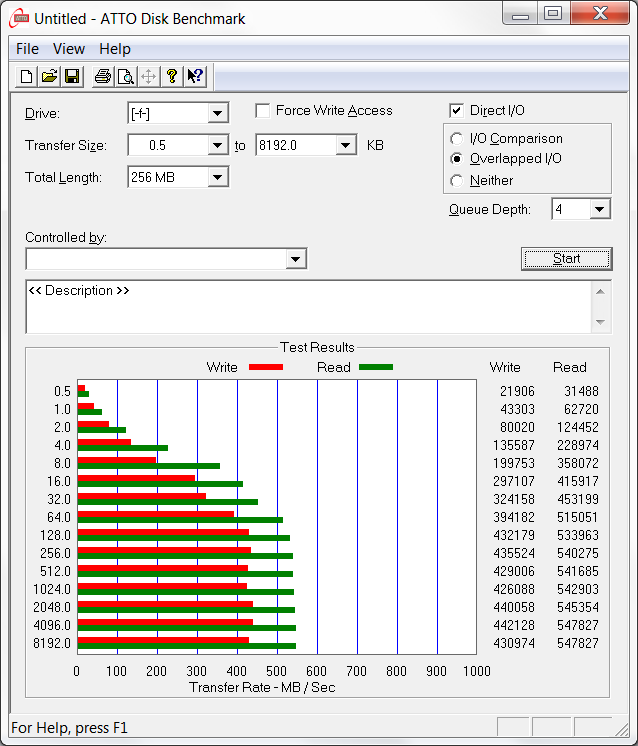Open the Total Length 256 MB dropdown
Screen dimensions: 638x746
(217, 177)
